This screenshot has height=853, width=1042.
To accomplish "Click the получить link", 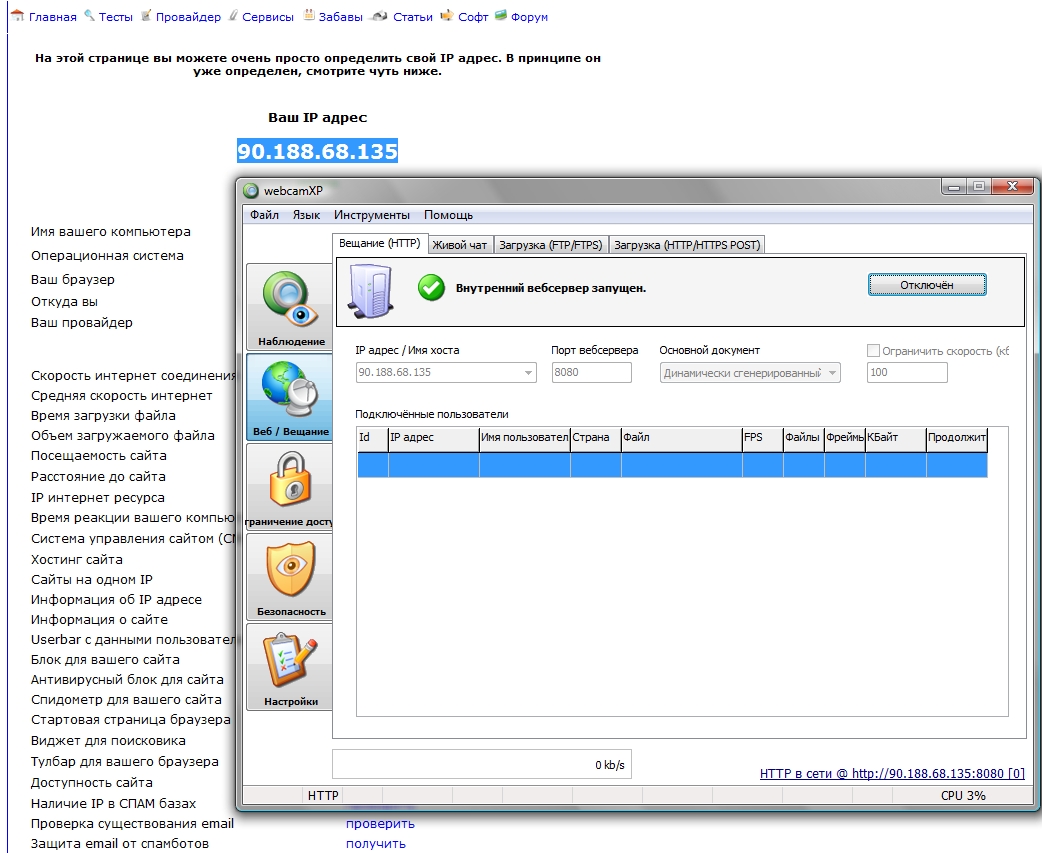I will (x=375, y=844).
